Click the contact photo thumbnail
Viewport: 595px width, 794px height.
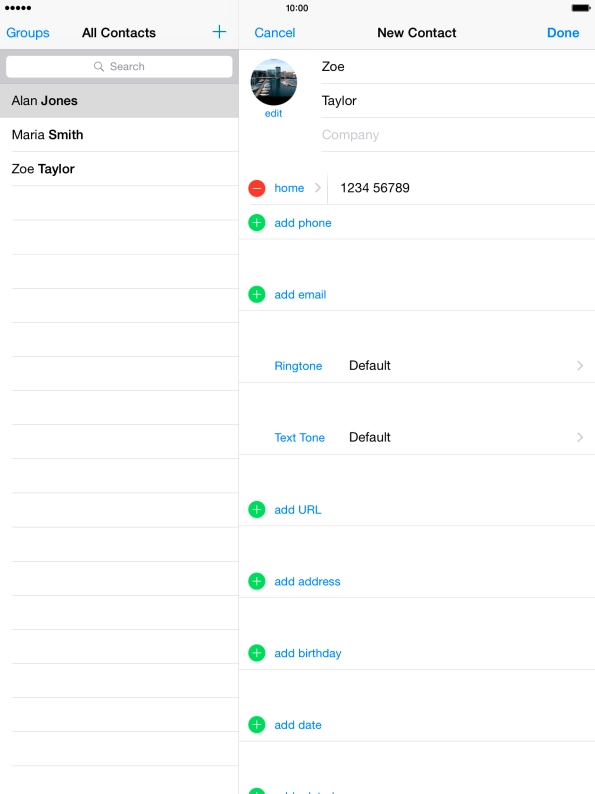click(x=273, y=82)
